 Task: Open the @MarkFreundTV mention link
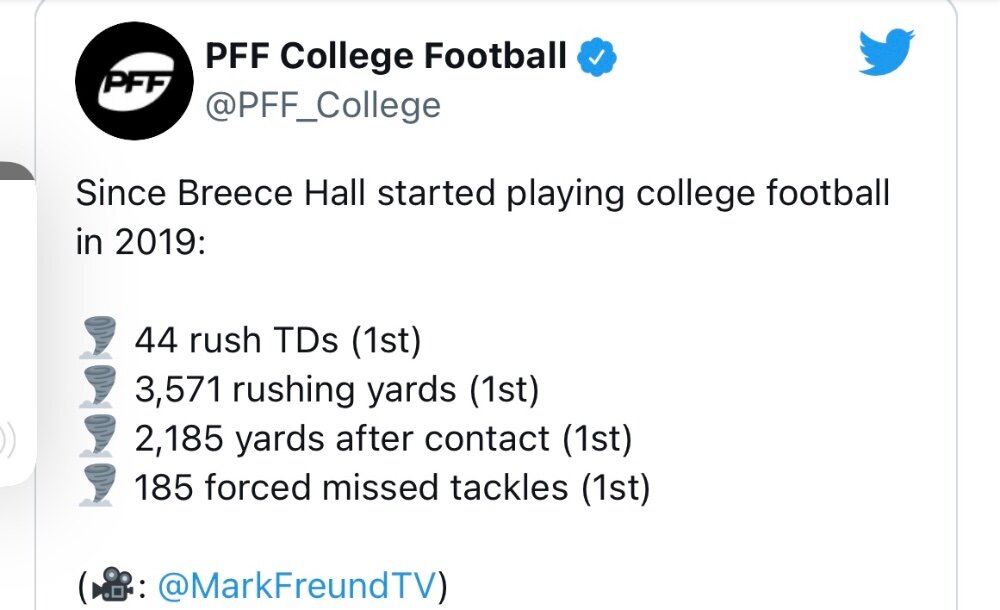coord(297,585)
